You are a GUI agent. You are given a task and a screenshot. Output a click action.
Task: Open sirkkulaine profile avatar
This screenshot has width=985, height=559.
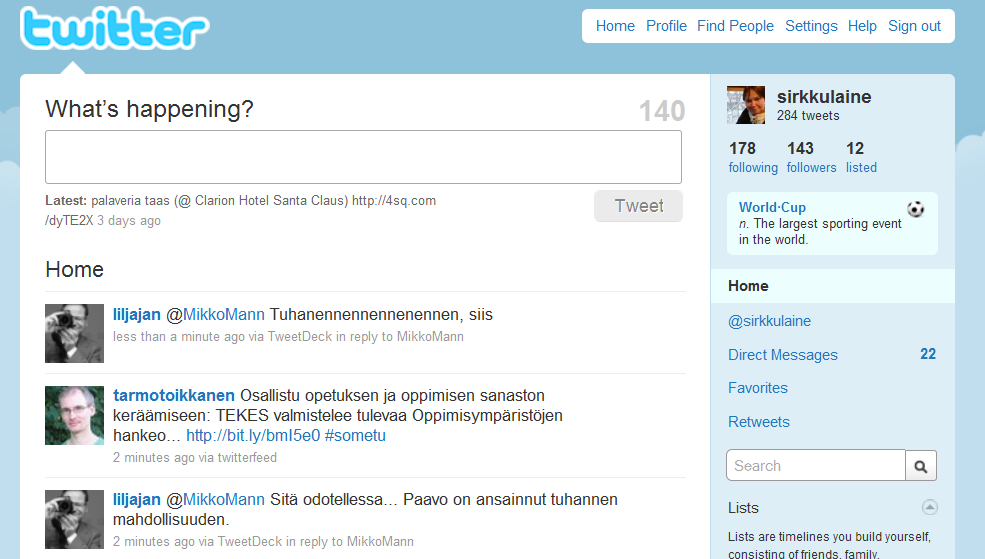point(746,105)
